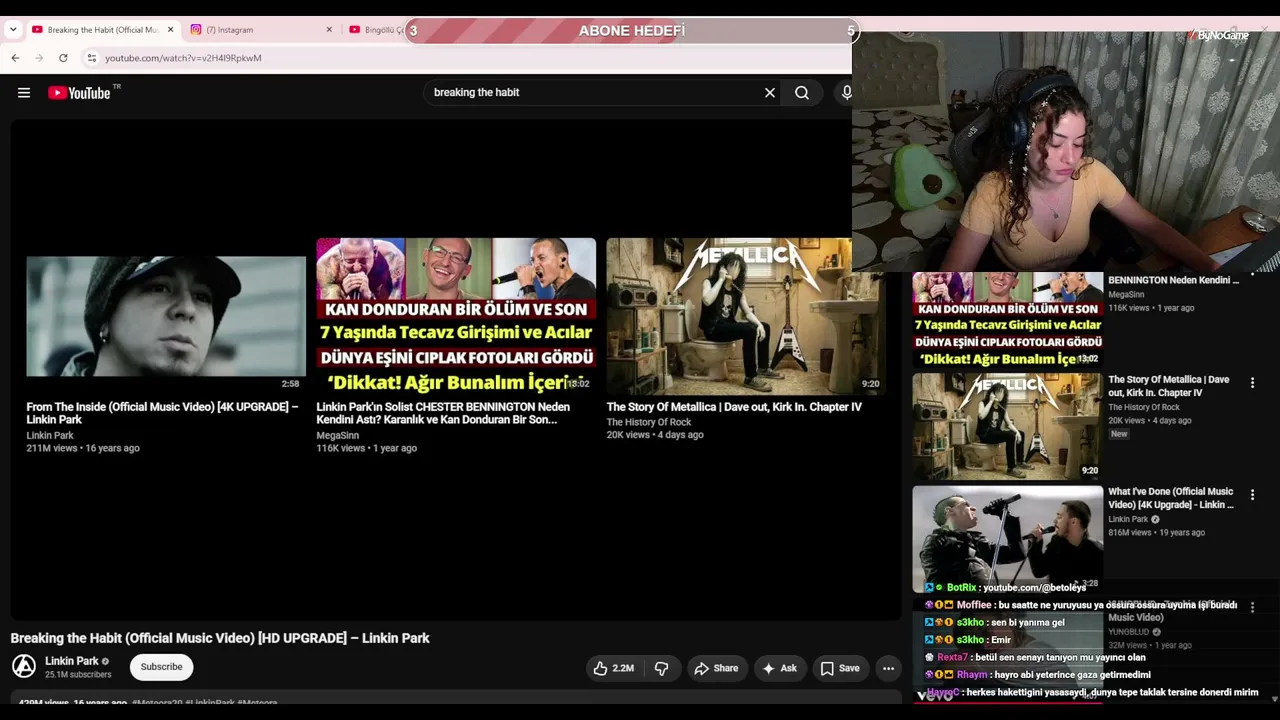
Task: Open the YouTube guide hamburger menu
Action: point(24,93)
